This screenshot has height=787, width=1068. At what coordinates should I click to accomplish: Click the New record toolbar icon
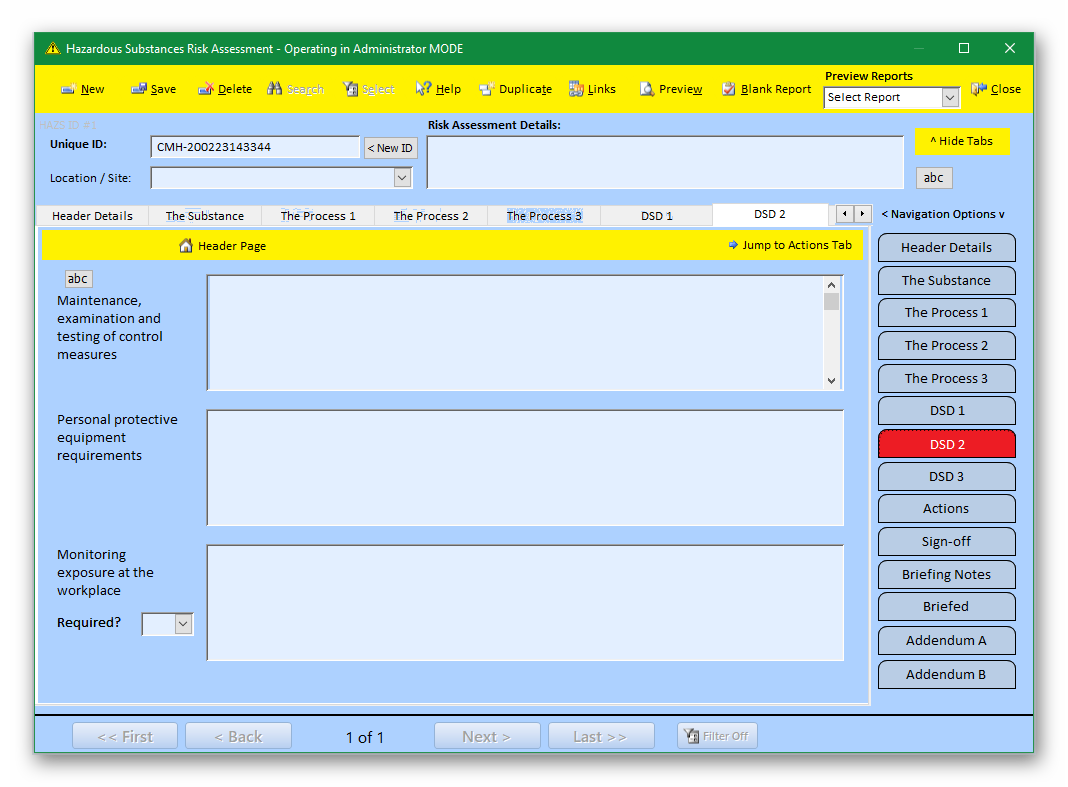[68, 89]
